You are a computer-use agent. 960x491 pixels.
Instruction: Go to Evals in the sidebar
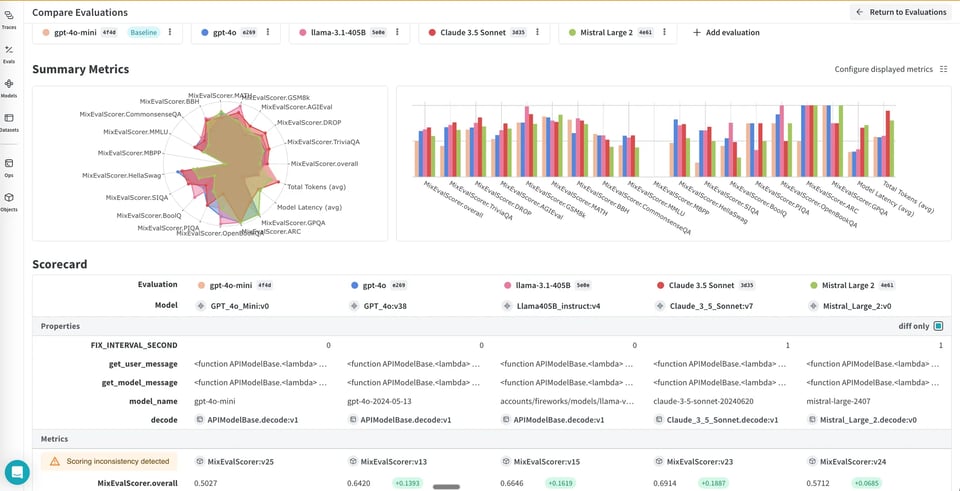click(9, 52)
